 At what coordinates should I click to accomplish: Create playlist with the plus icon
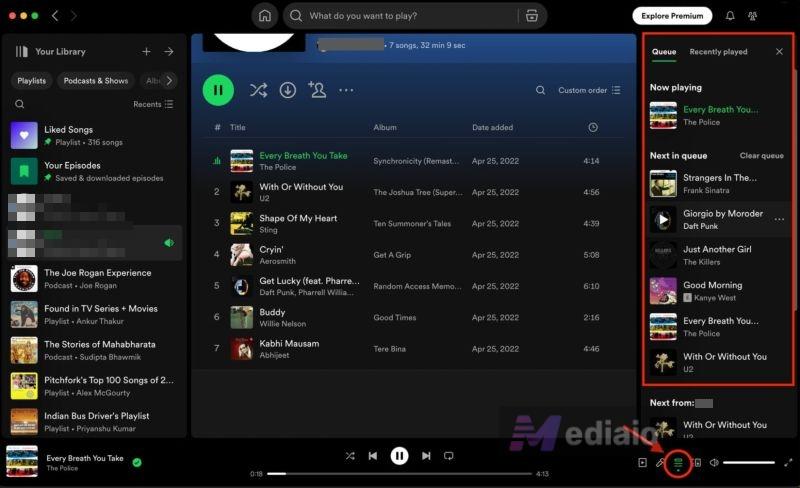tap(146, 52)
